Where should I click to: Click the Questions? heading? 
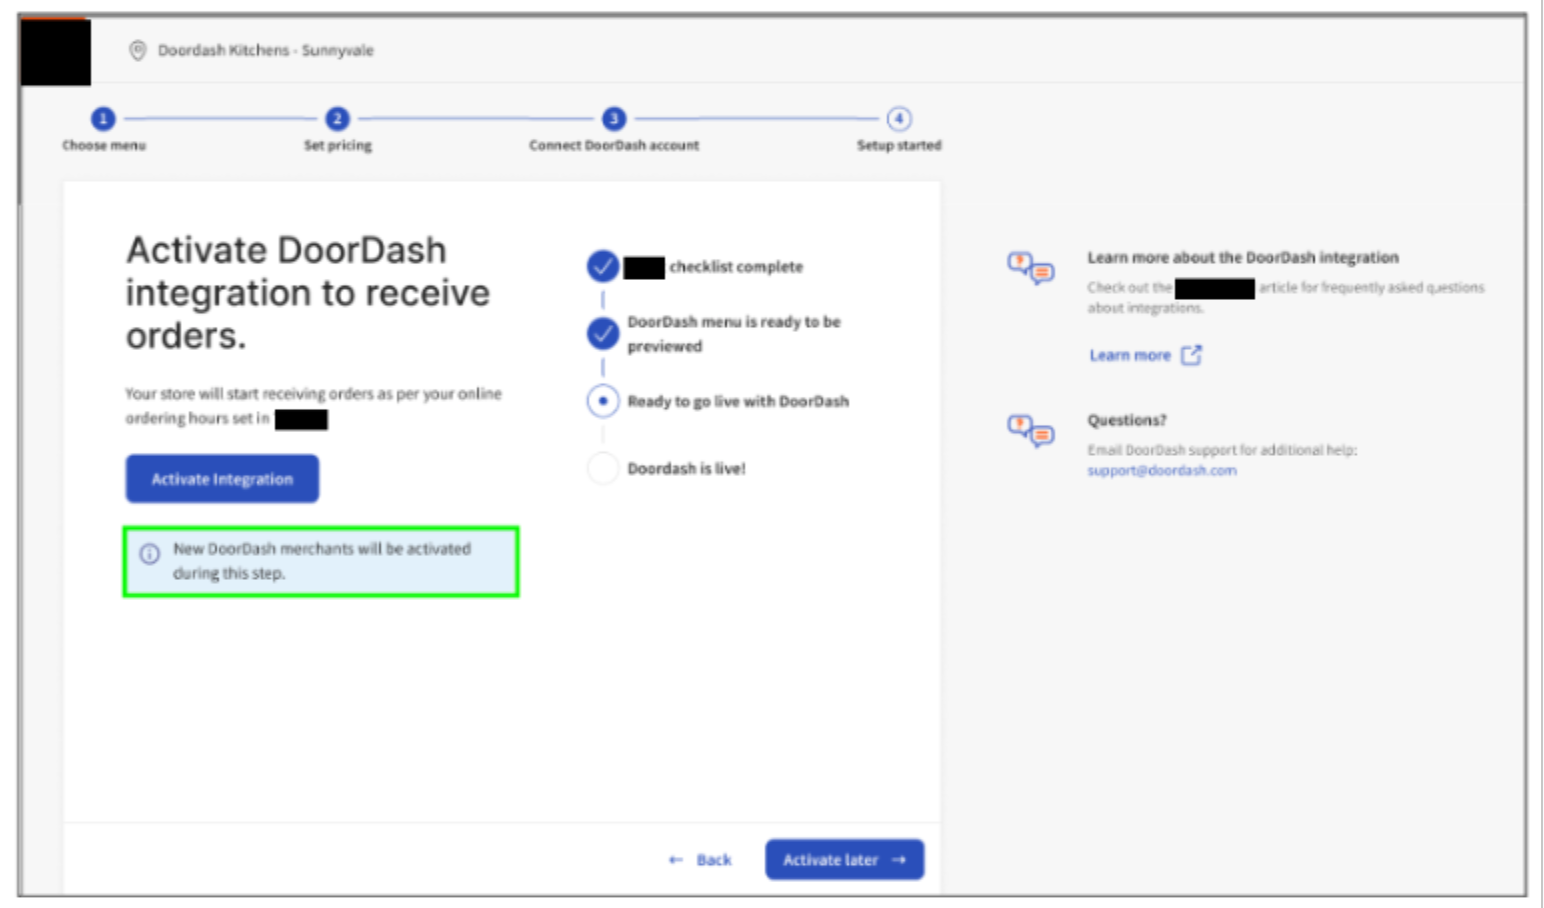[1127, 420]
